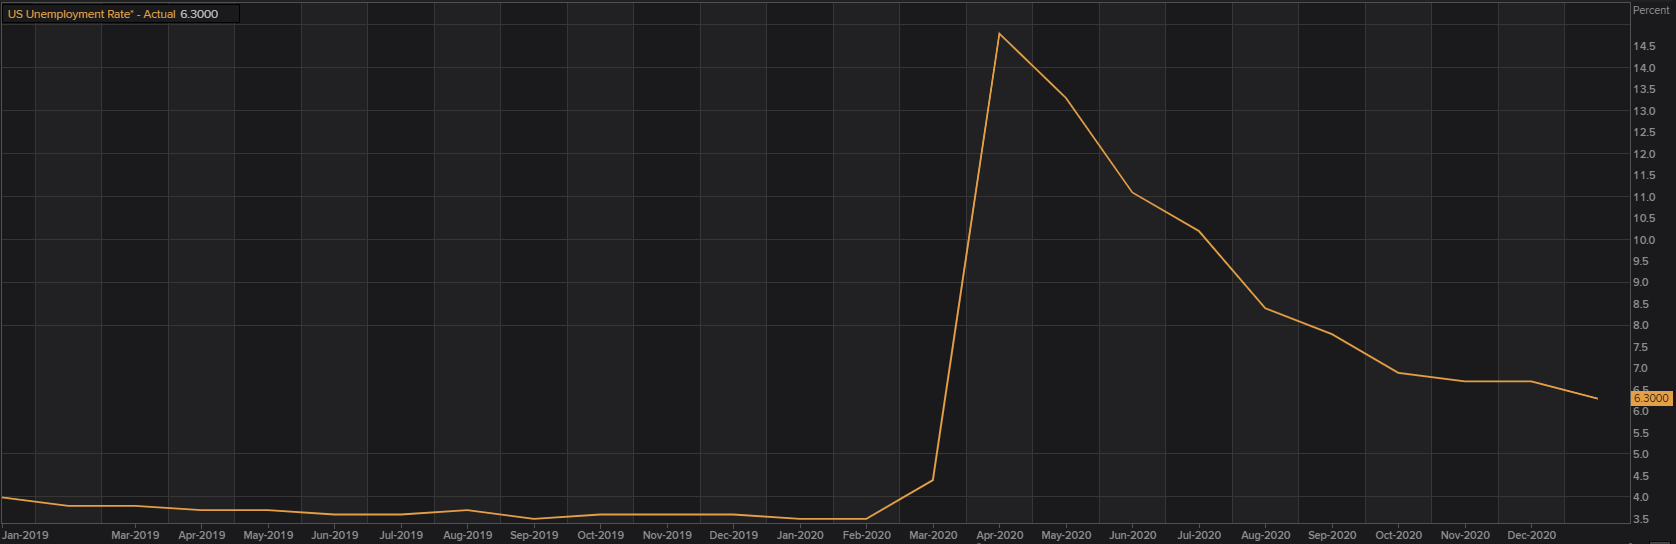Click the 12.0 value on percent axis
The image size is (1676, 544).
click(1644, 154)
